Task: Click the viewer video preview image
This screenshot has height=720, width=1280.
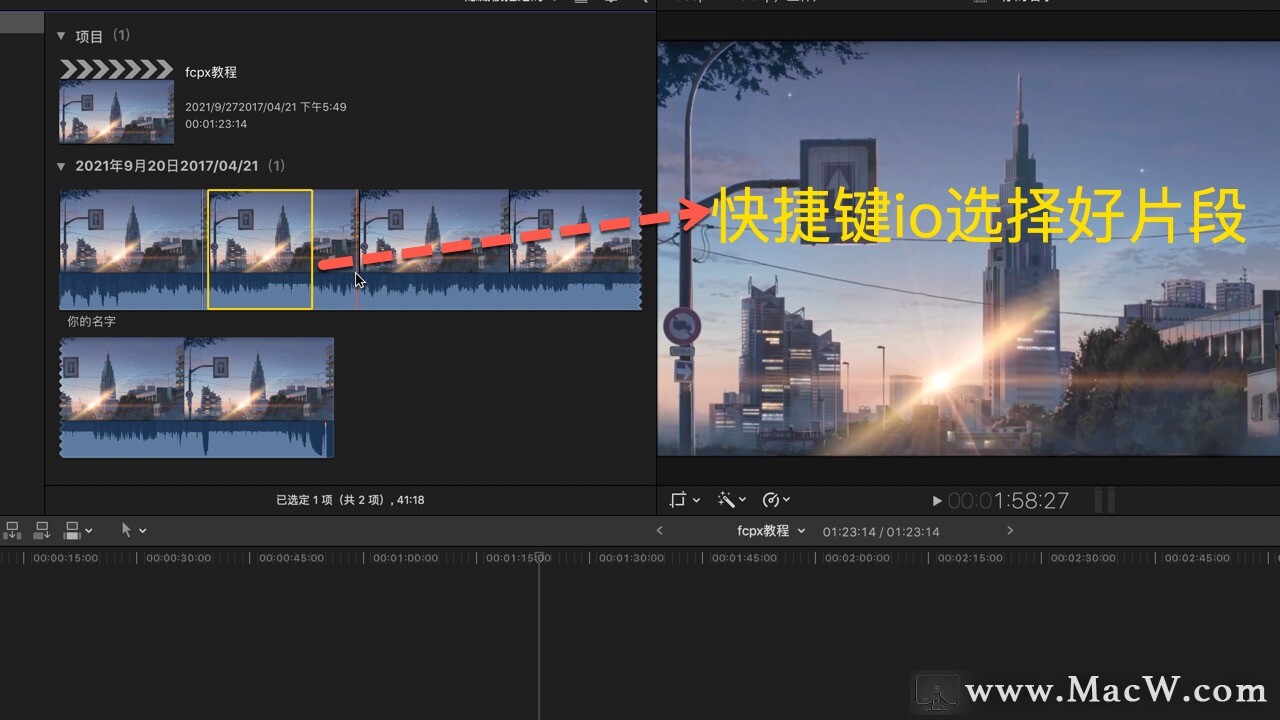Action: tap(968, 248)
